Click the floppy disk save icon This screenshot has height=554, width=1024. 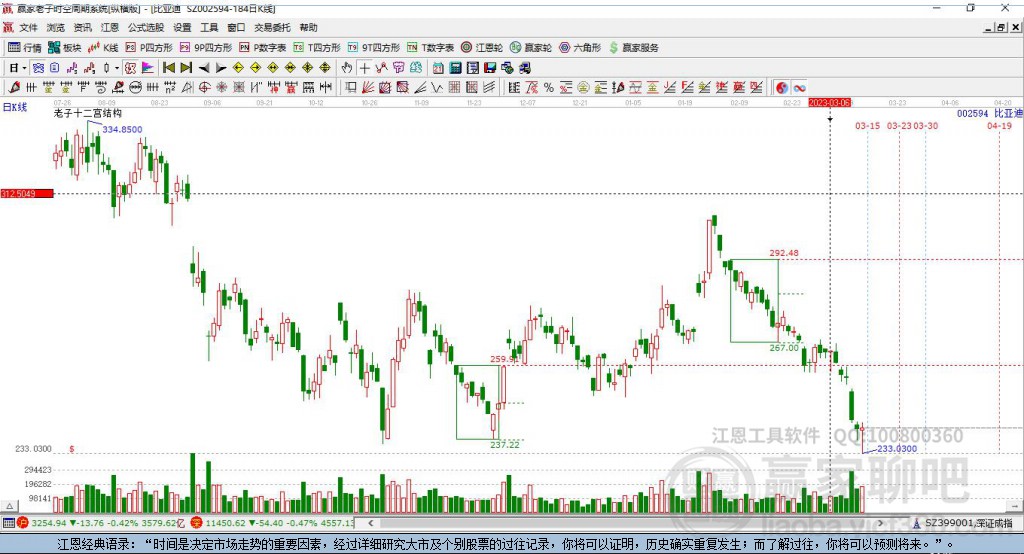[490, 68]
